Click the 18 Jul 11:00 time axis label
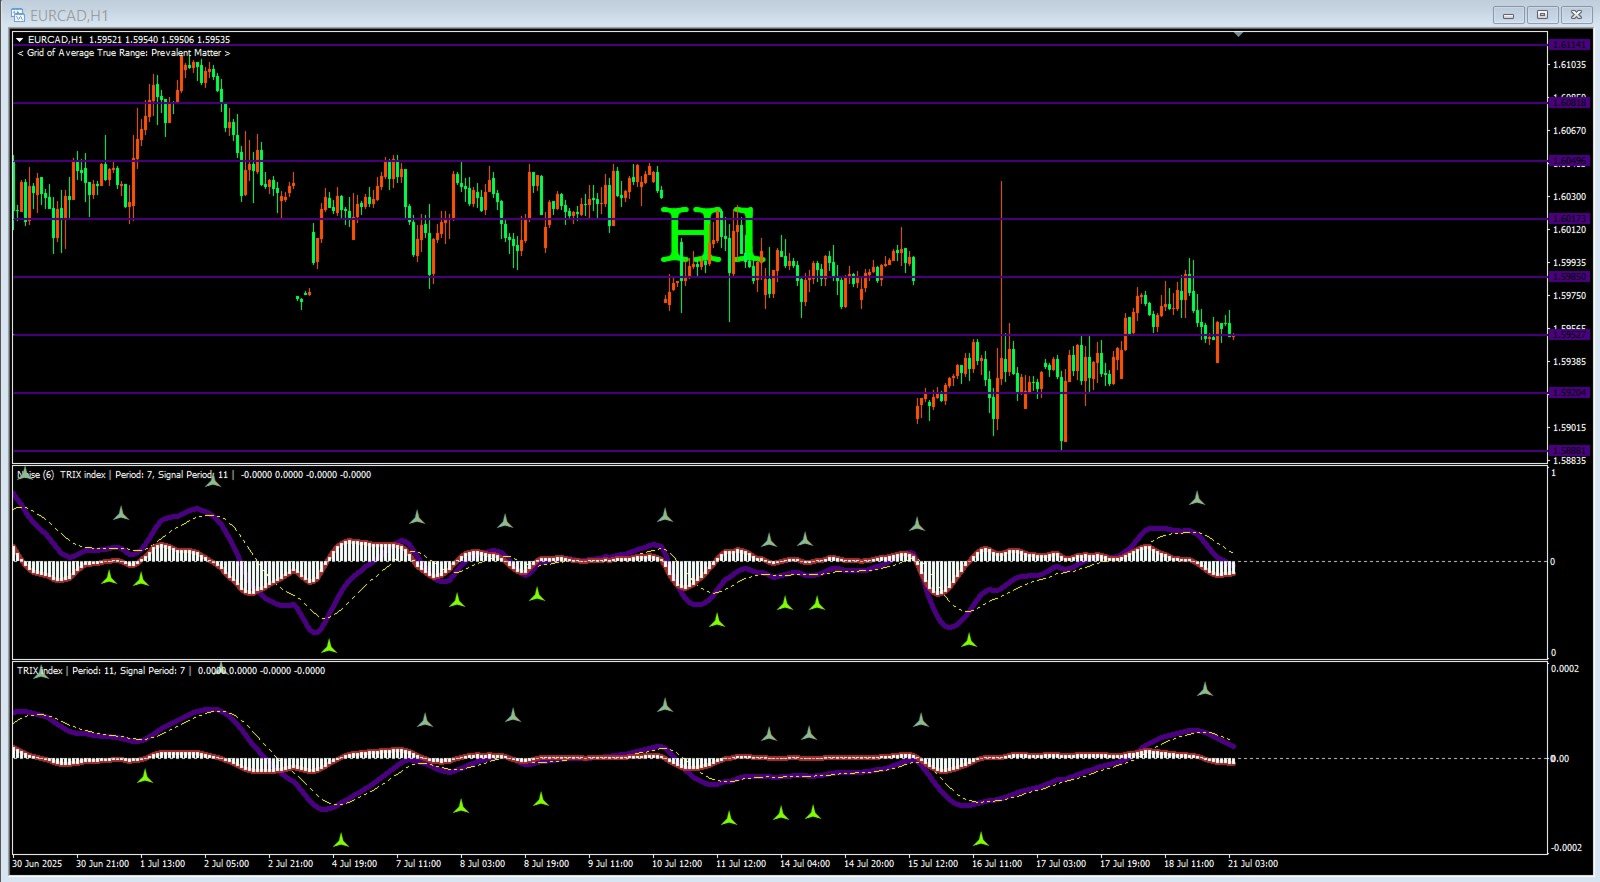This screenshot has width=1600, height=882. (x=1189, y=864)
